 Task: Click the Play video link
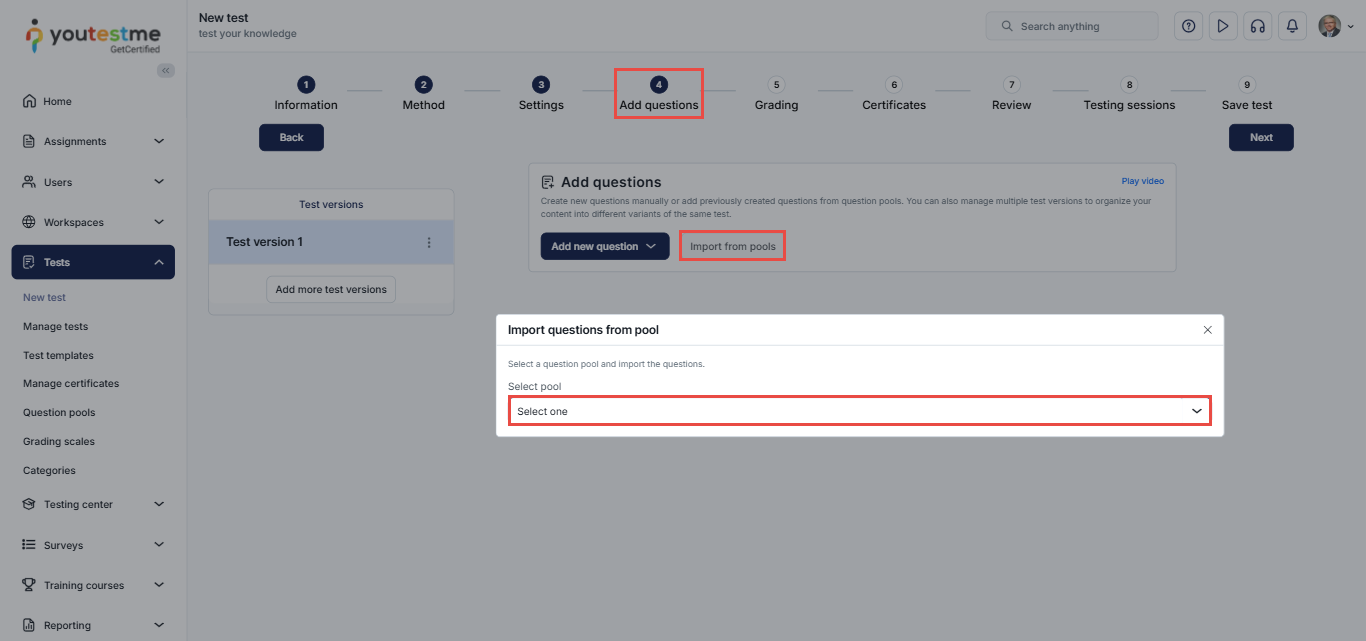coord(1142,181)
